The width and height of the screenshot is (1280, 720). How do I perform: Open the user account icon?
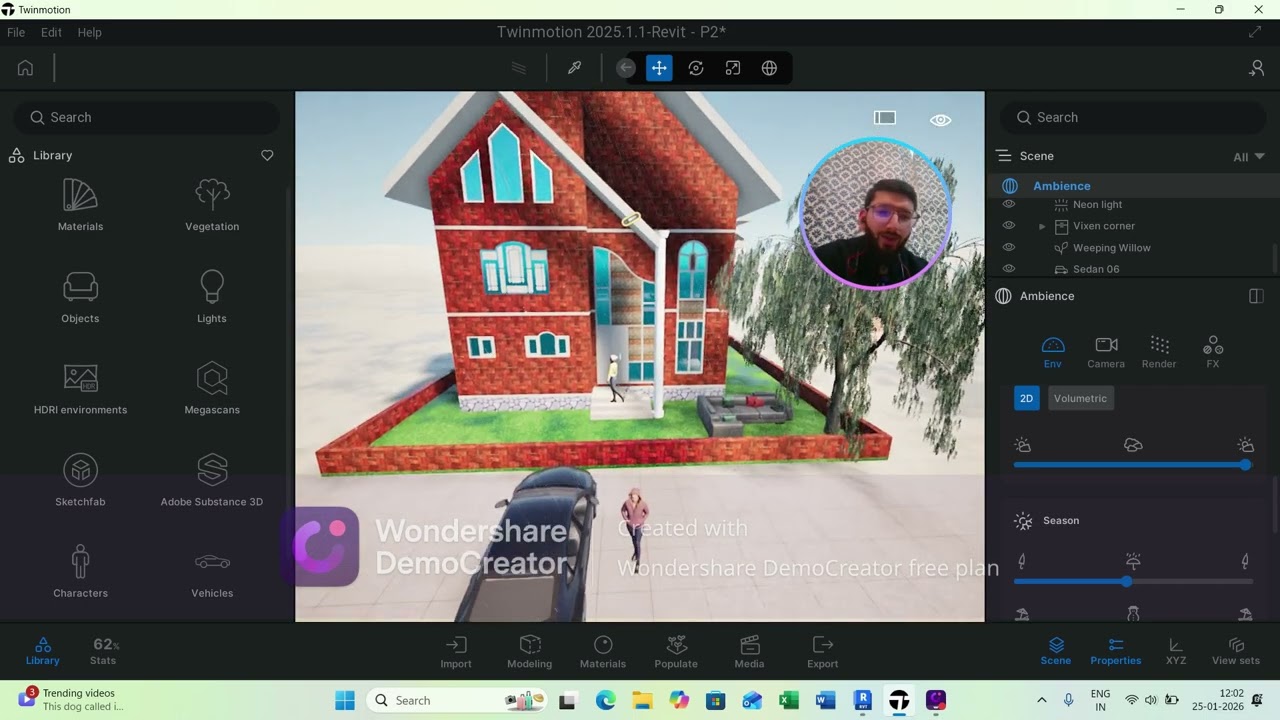pos(1257,68)
